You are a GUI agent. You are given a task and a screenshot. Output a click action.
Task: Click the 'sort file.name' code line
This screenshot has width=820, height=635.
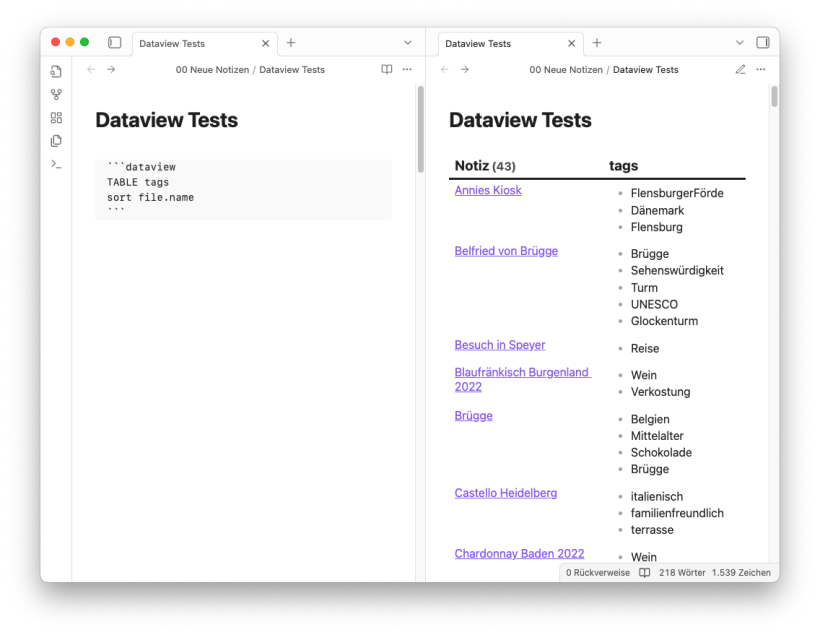click(x=151, y=197)
